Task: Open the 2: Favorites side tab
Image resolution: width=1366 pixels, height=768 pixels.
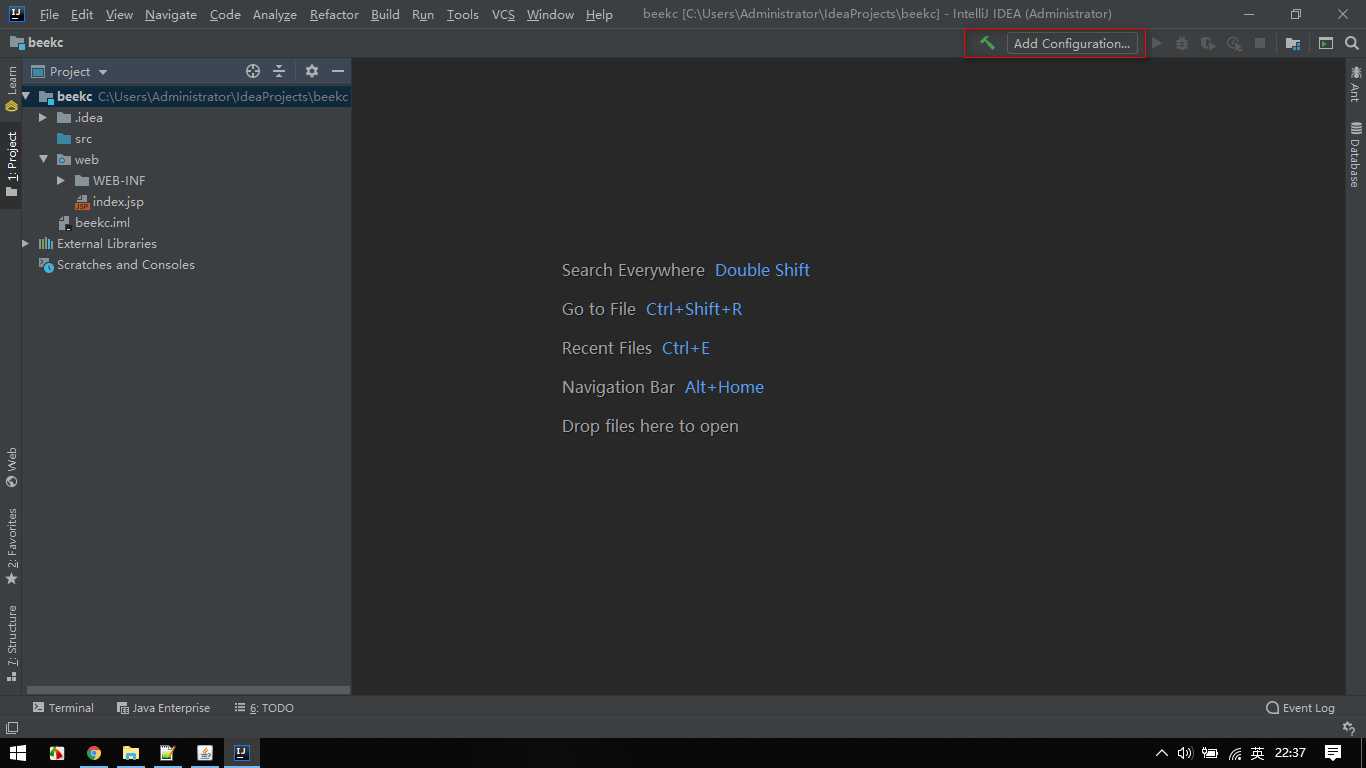Action: click(x=11, y=546)
